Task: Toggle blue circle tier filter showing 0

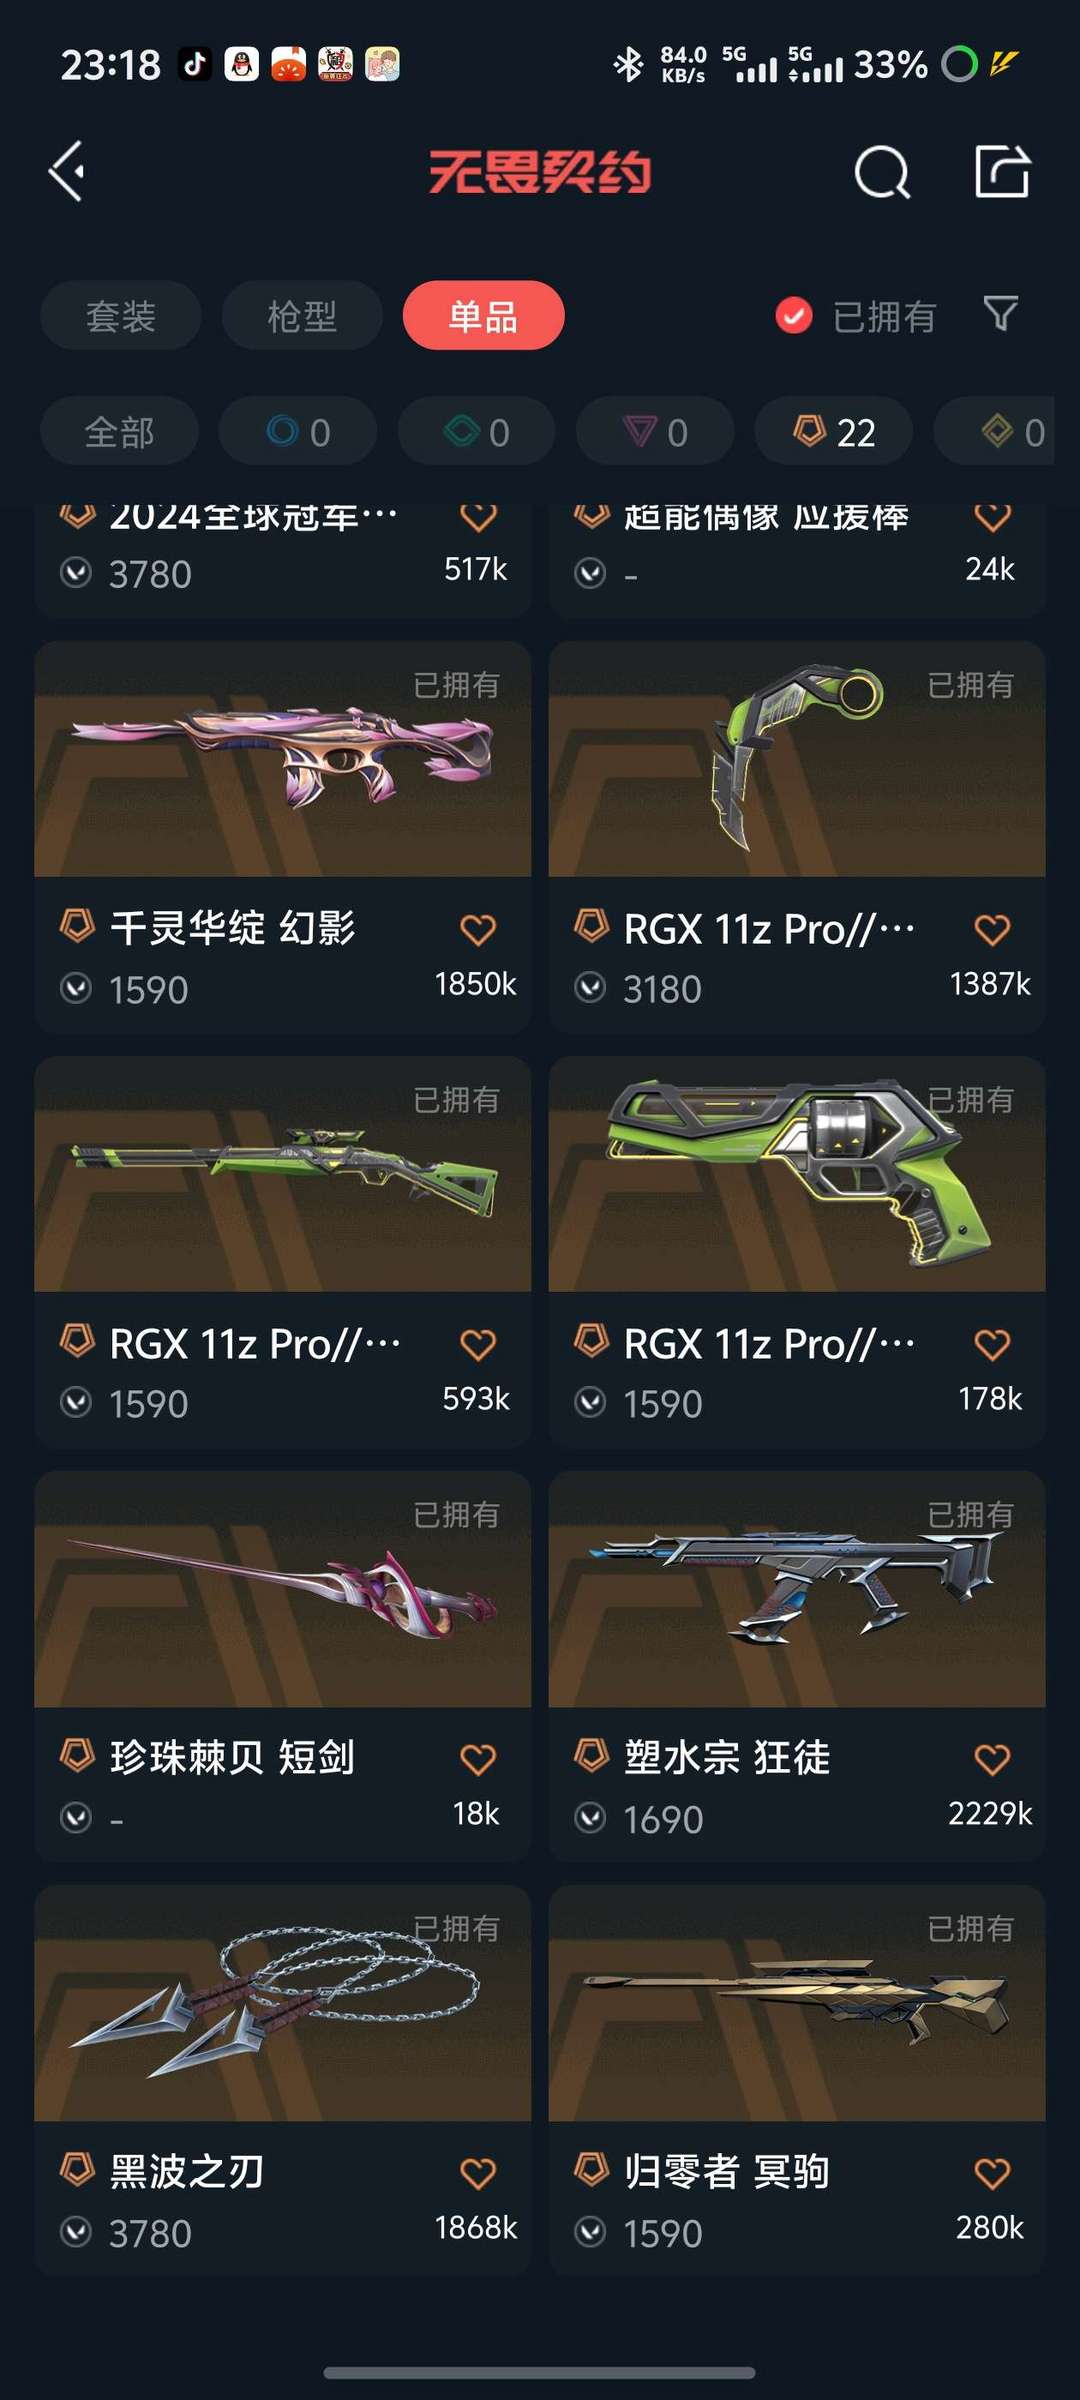Action: [x=298, y=432]
